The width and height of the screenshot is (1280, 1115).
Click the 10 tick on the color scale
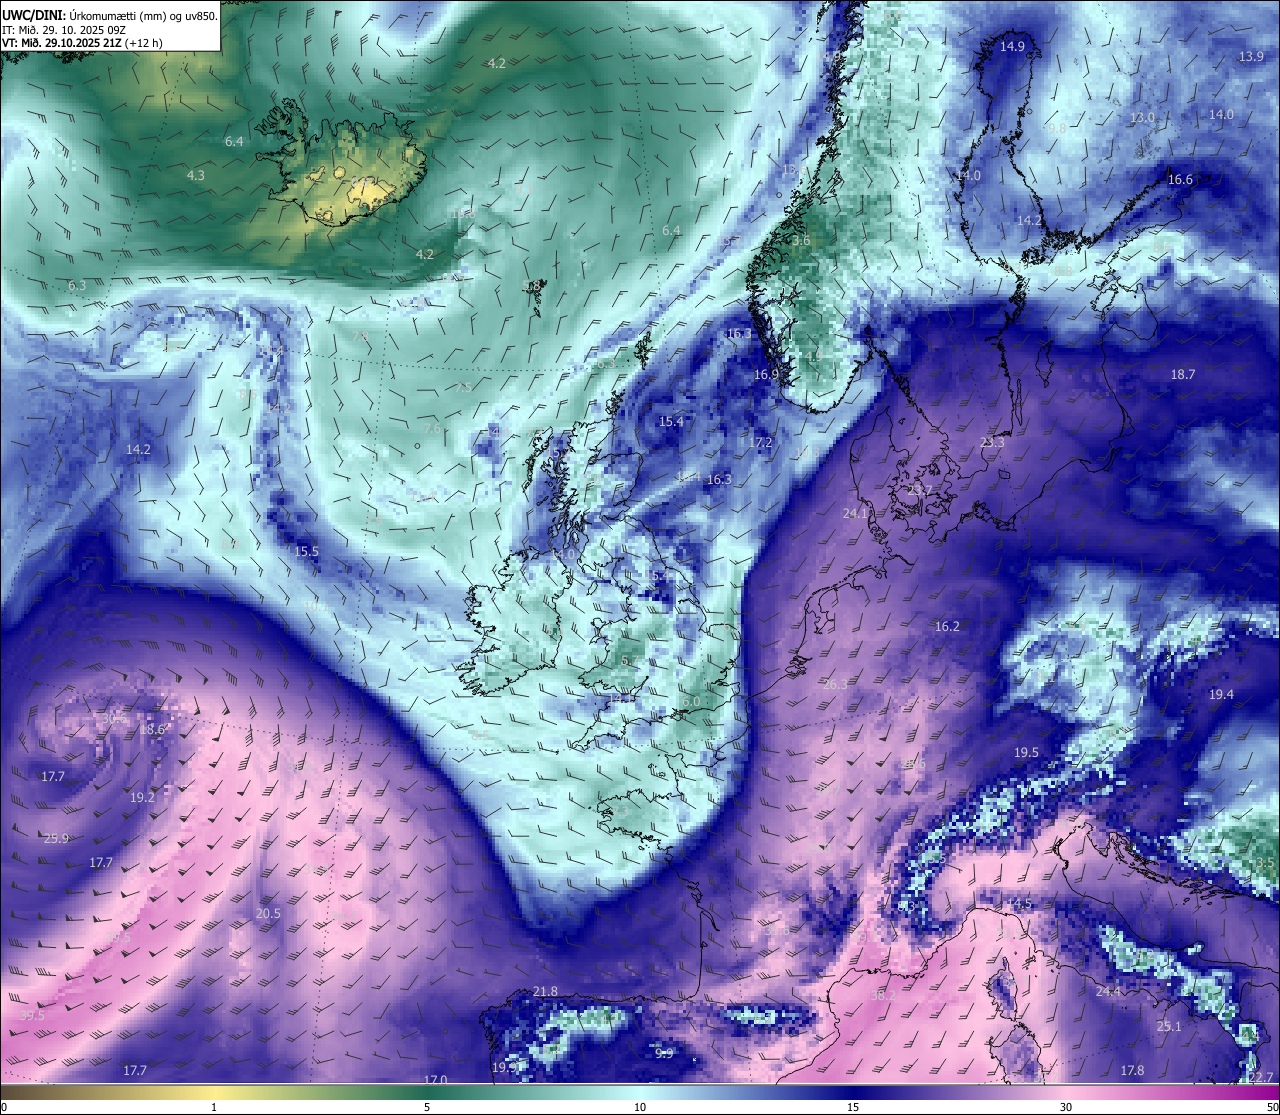coord(640,1107)
